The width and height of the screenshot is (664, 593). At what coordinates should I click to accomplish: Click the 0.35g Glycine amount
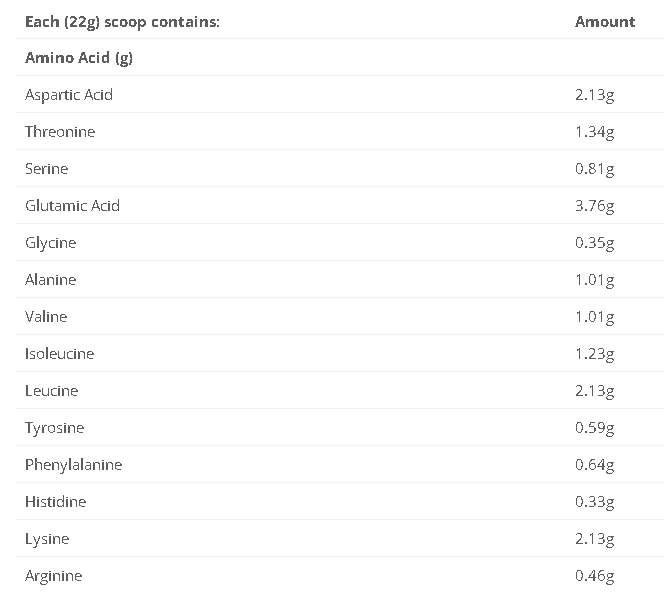594,243
